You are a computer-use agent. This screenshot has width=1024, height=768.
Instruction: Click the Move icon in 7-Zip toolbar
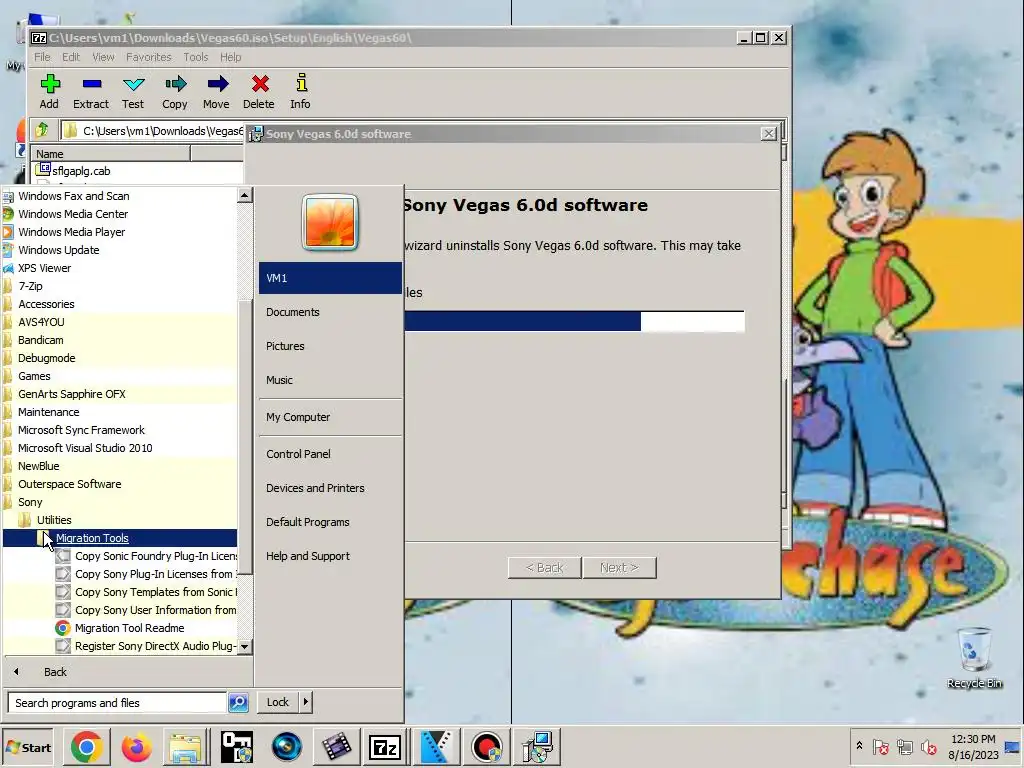216,91
